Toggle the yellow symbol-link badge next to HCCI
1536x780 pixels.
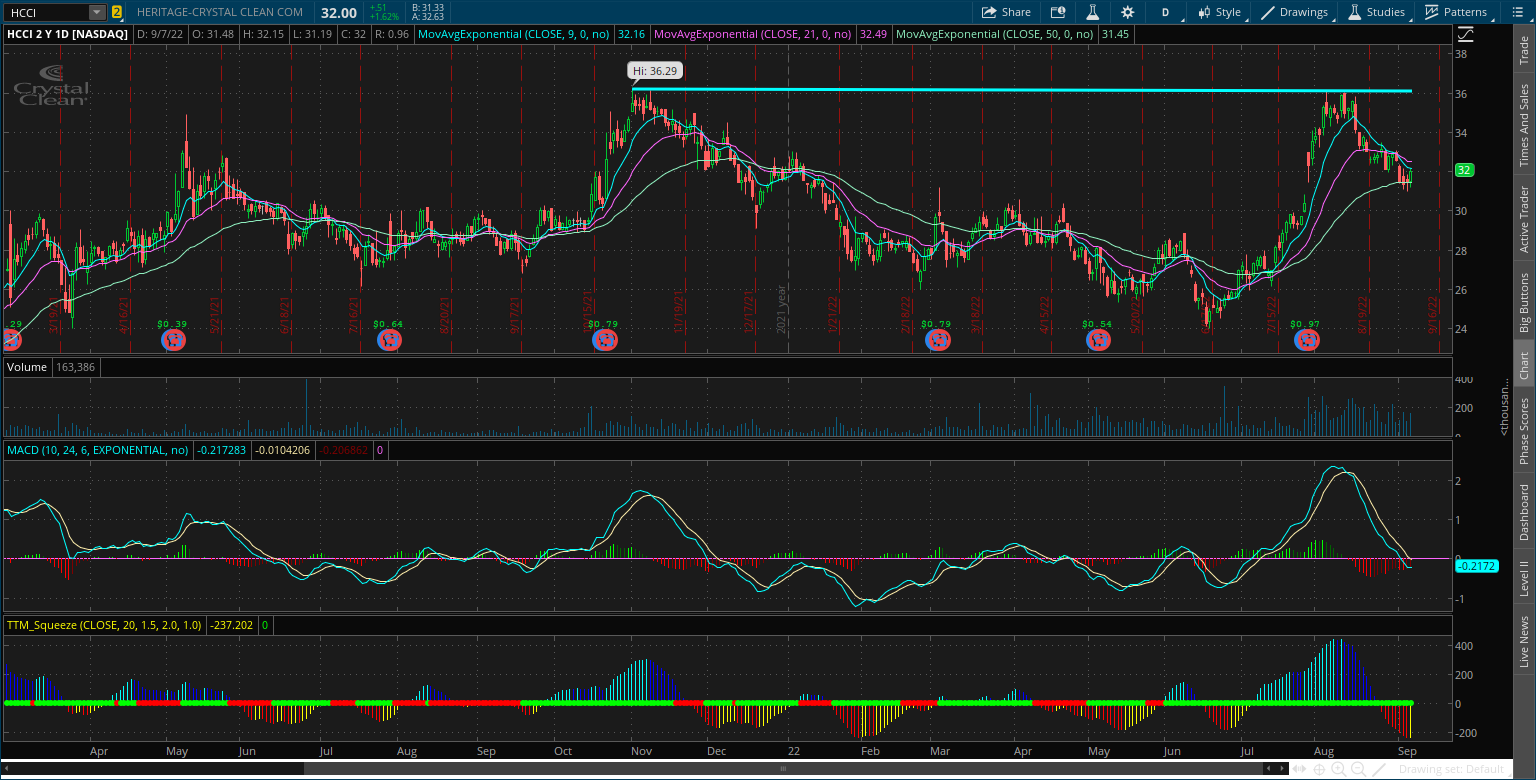pos(119,12)
